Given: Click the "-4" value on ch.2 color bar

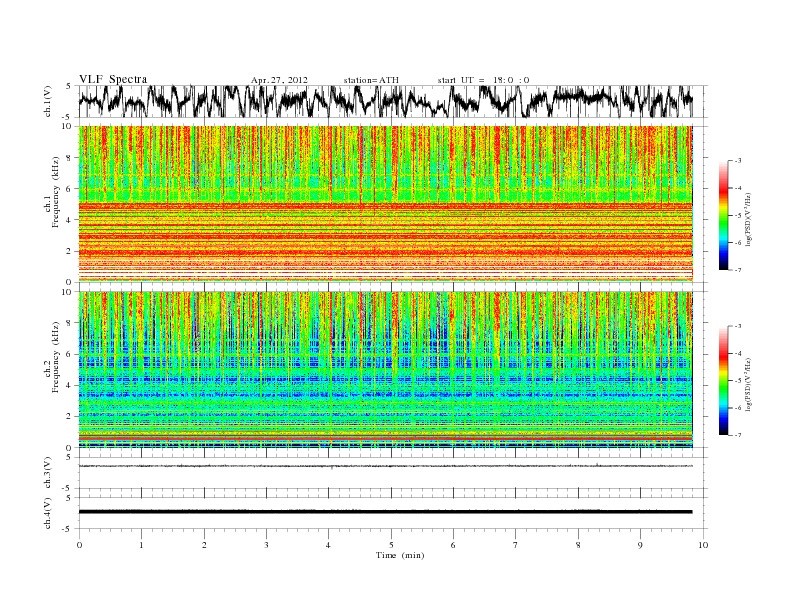Looking at the screenshot, I should tap(737, 353).
